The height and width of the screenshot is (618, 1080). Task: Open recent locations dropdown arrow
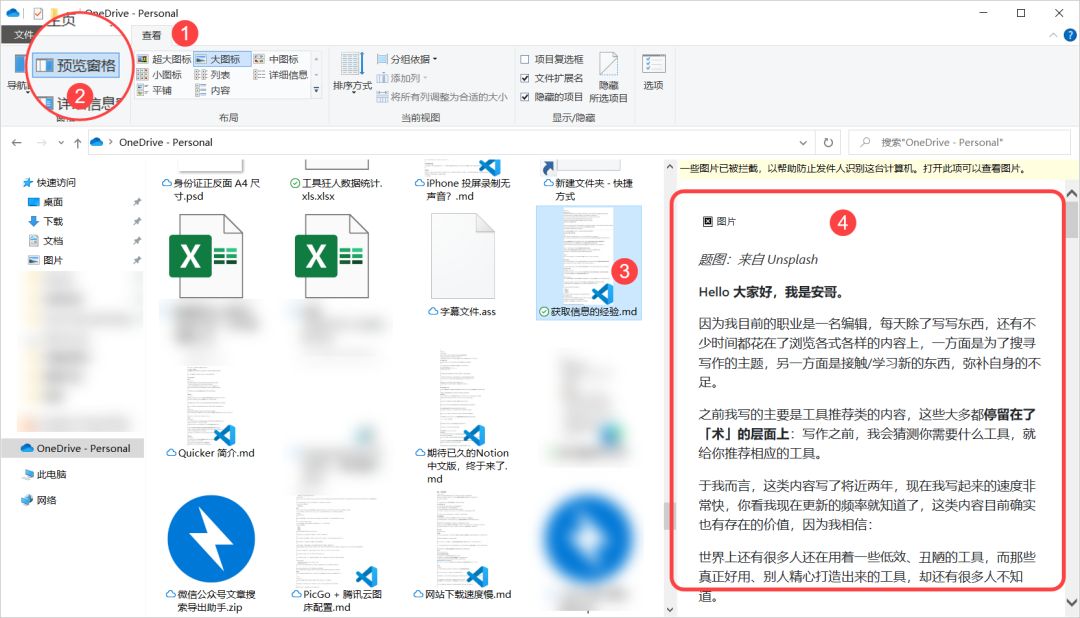[61, 143]
